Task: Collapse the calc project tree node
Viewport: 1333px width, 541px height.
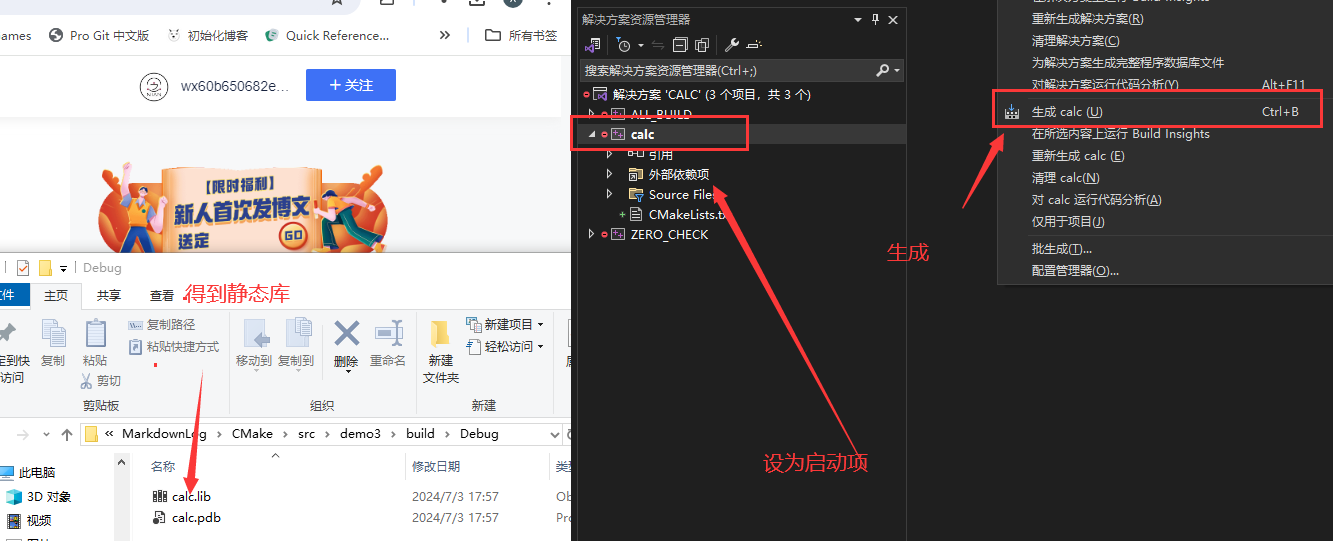Action: [591, 134]
